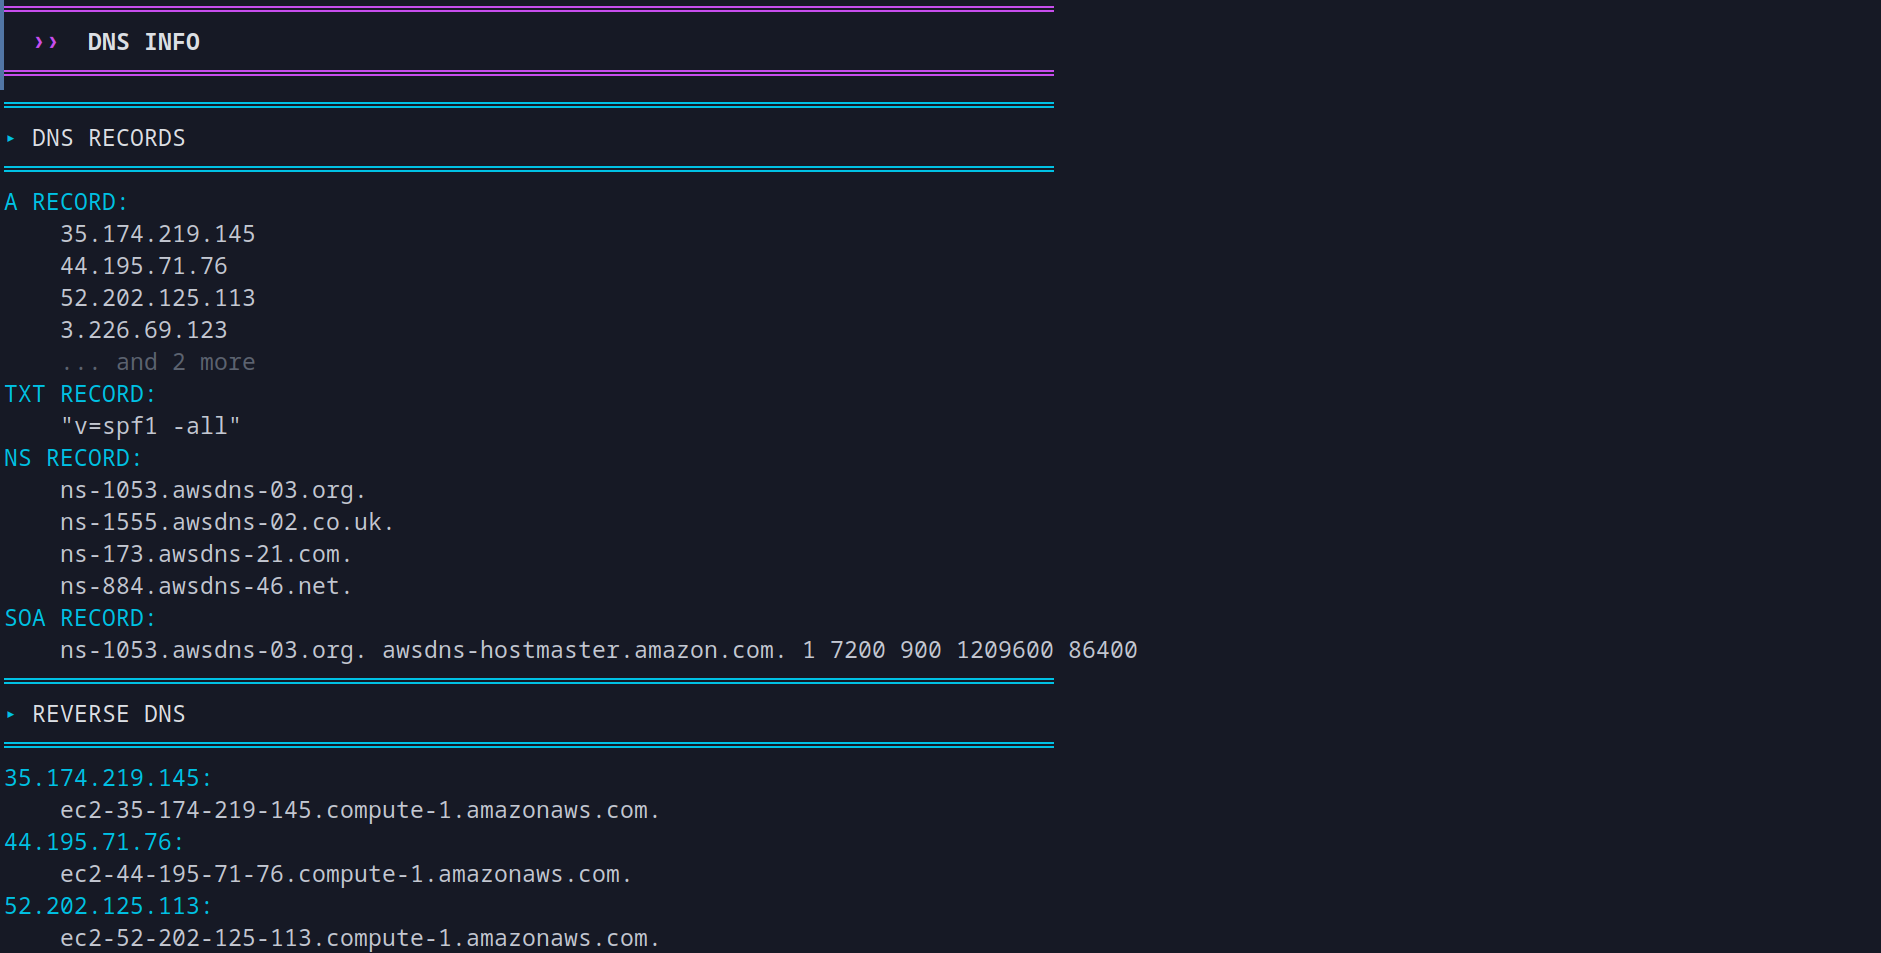
Task: Click the v=spf1 -all TXT value
Action: 150,425
